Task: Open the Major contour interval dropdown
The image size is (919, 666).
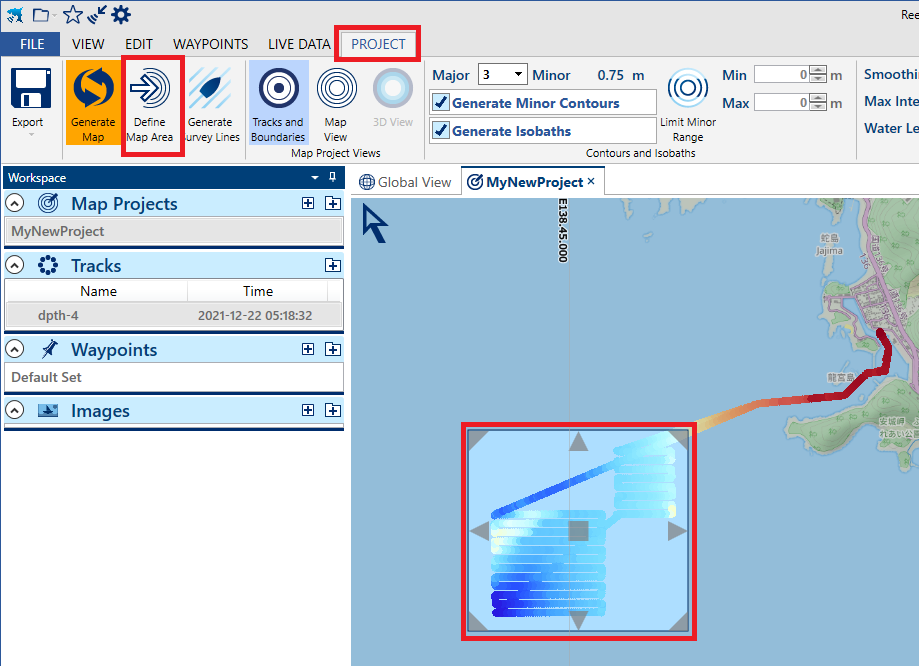Action: coord(518,75)
